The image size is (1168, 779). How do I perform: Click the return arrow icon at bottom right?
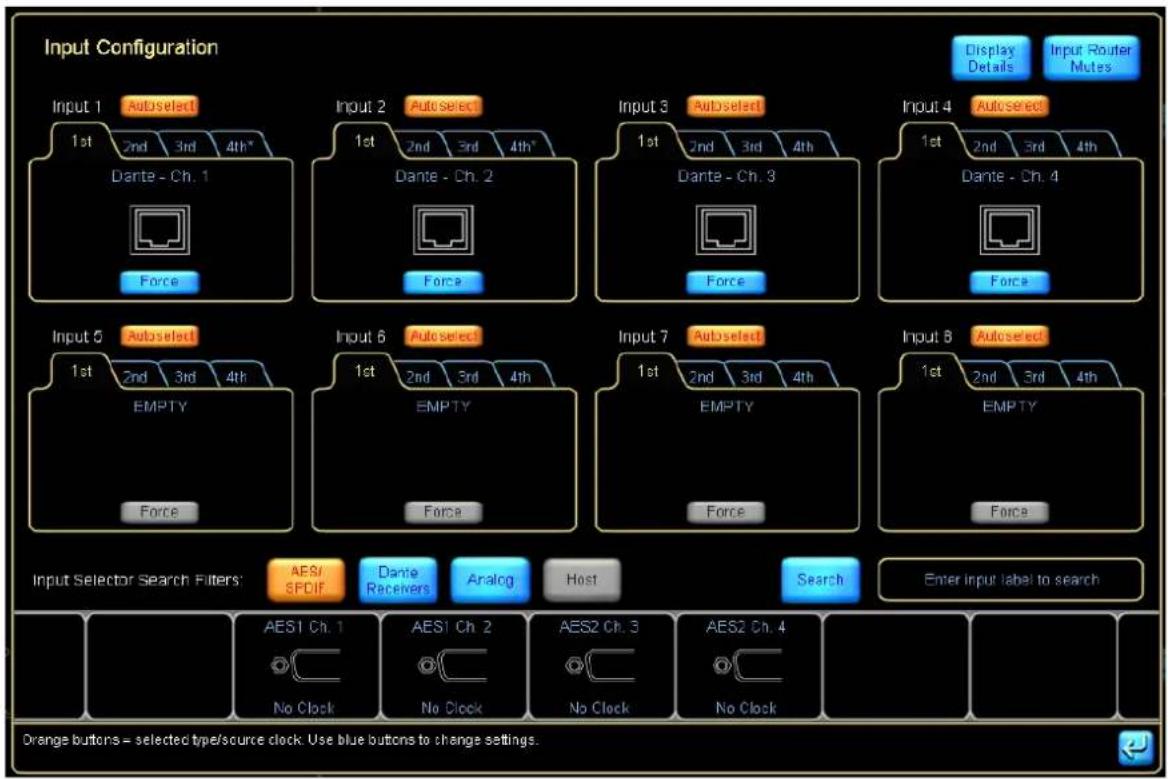click(1135, 747)
